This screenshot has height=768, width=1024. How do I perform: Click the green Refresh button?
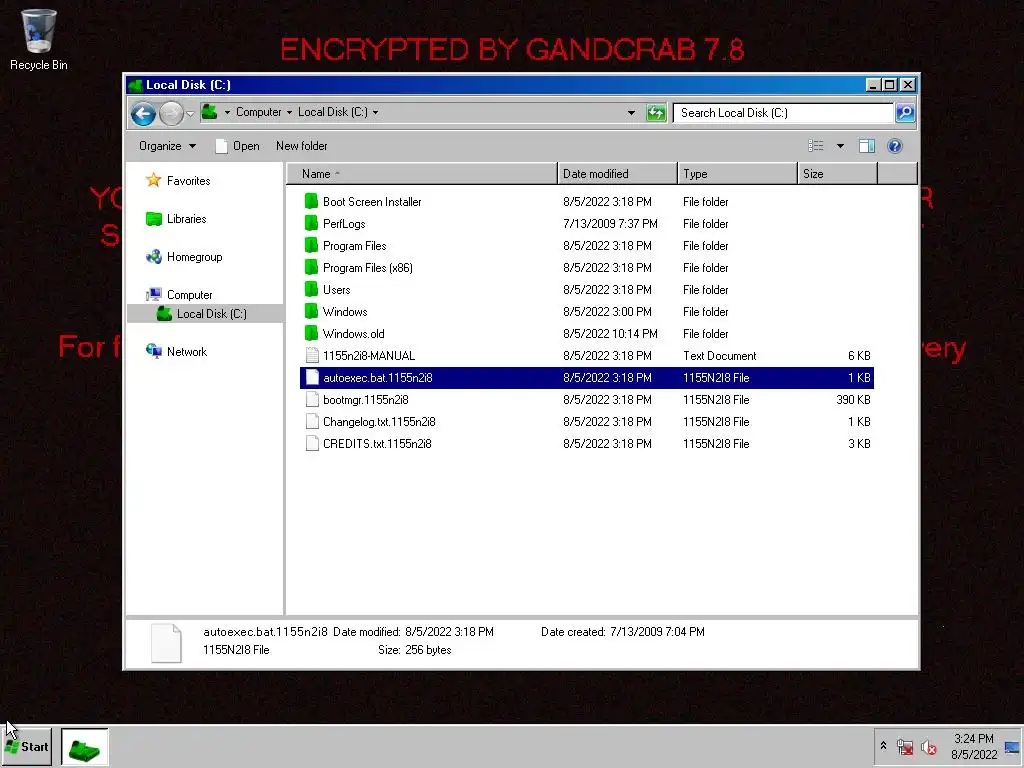click(x=656, y=112)
